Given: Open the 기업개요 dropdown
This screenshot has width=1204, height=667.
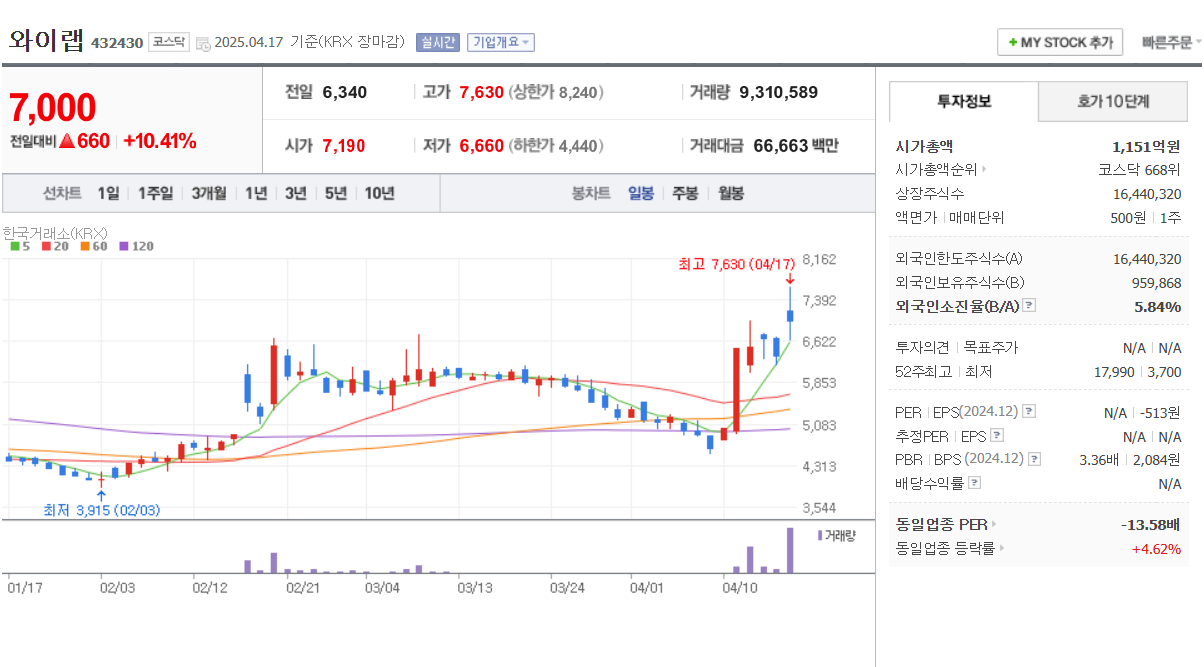Looking at the screenshot, I should click(500, 43).
